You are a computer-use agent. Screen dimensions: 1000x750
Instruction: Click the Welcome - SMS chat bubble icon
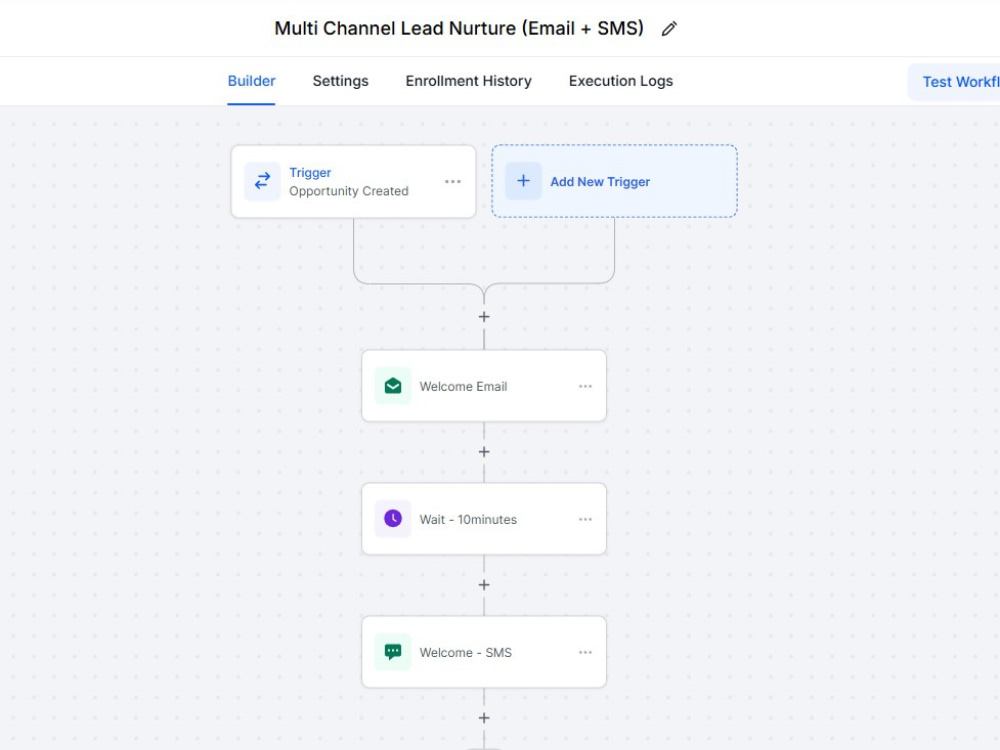coord(393,652)
